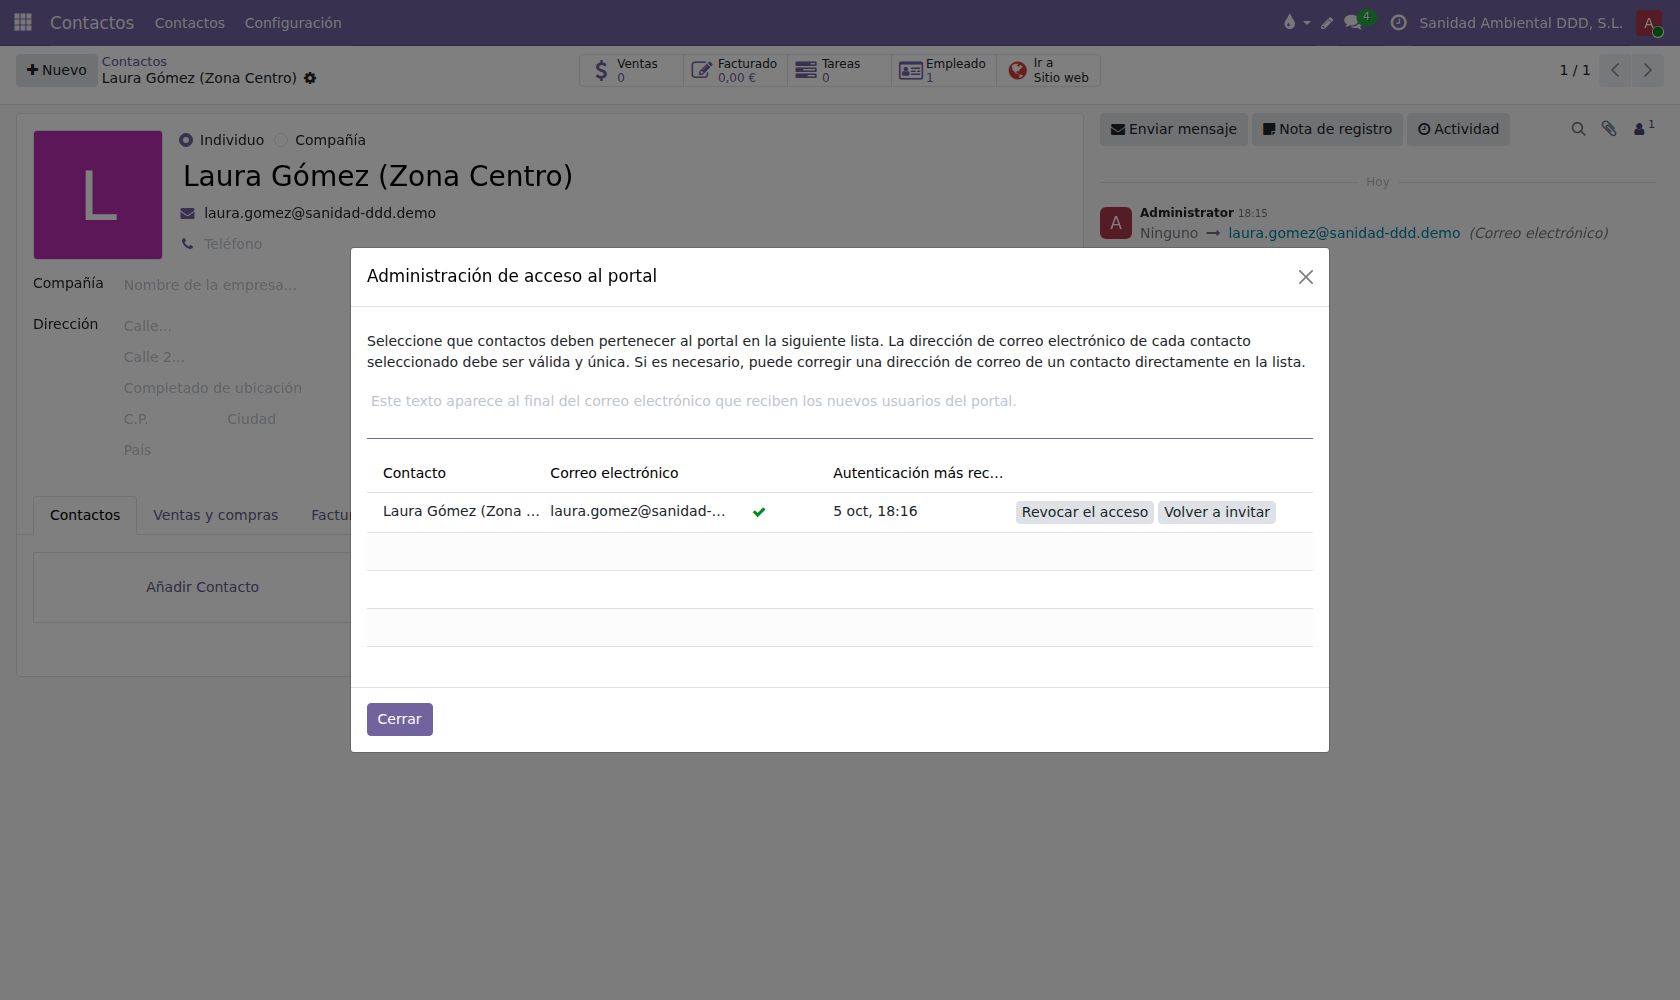Select the Compañía radio button
Image resolution: width=1680 pixels, height=1000 pixels.
coord(281,140)
